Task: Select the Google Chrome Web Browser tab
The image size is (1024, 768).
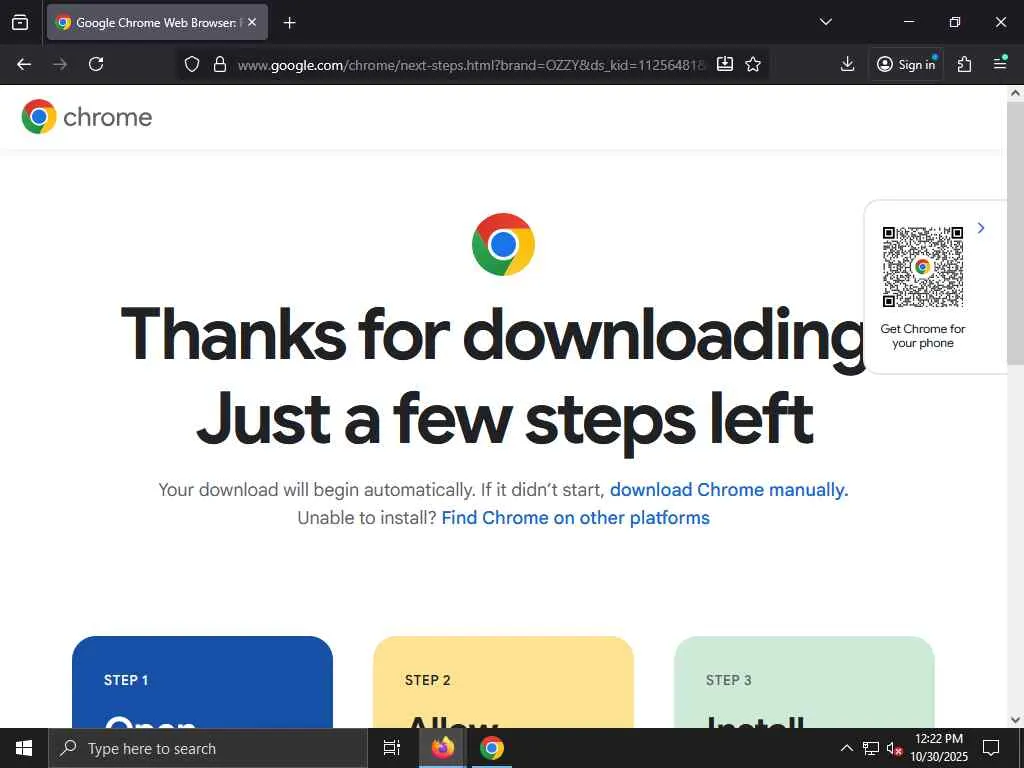Action: point(157,22)
